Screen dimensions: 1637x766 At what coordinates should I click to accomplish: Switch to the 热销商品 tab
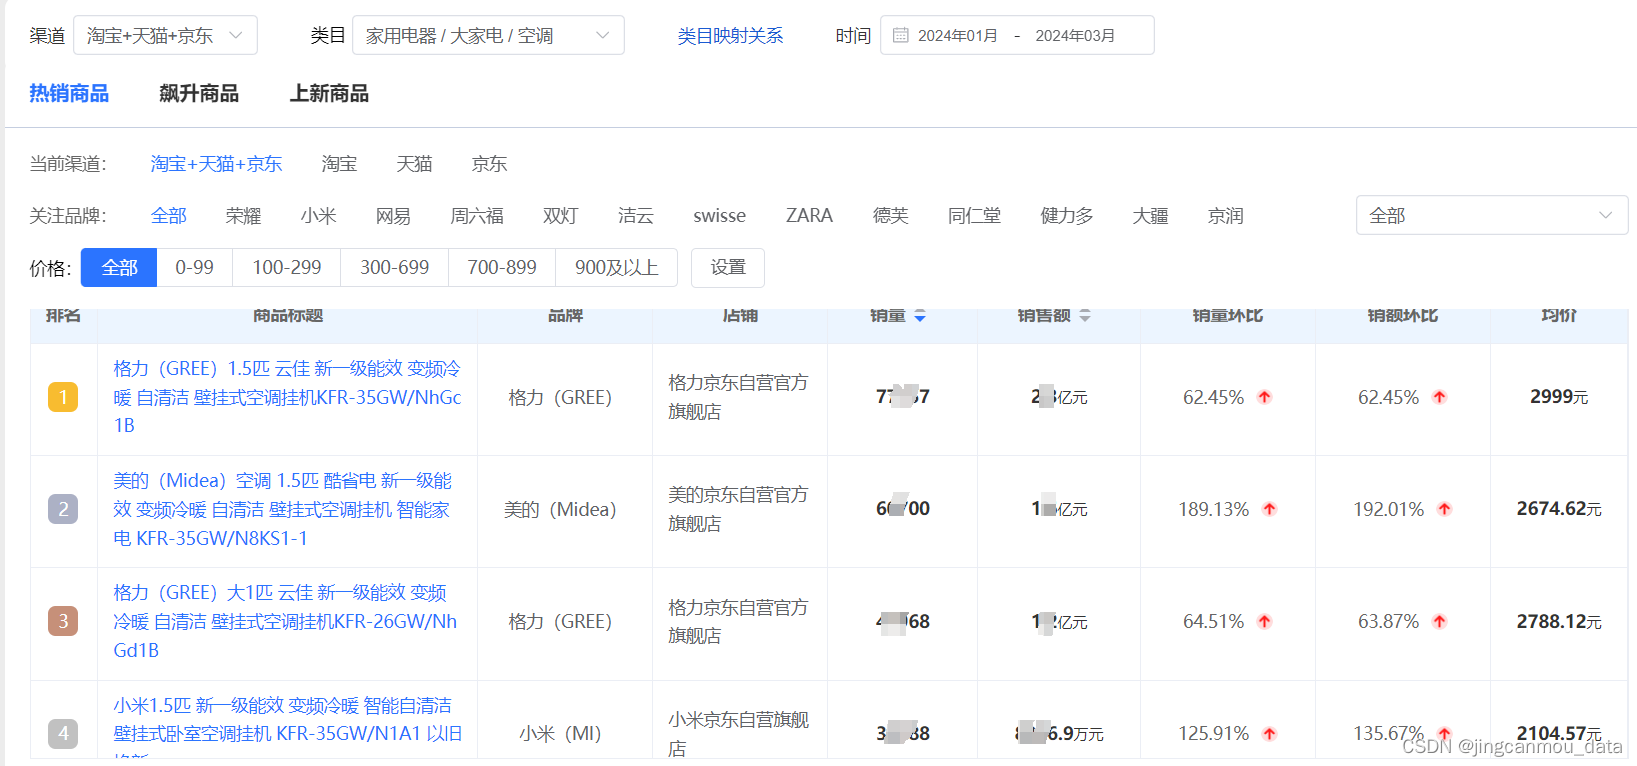tap(69, 93)
